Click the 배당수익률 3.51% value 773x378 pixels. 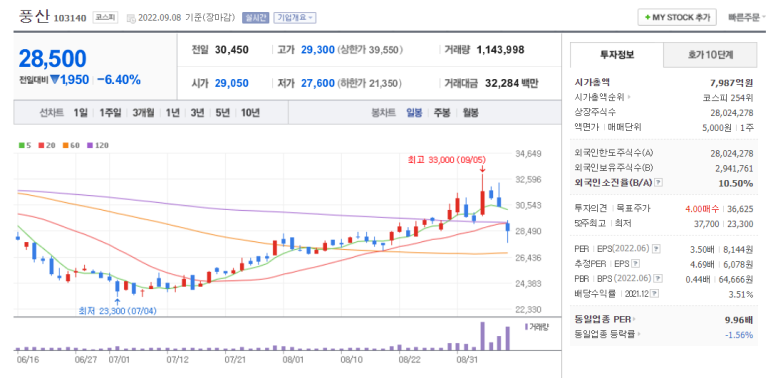coord(741,294)
